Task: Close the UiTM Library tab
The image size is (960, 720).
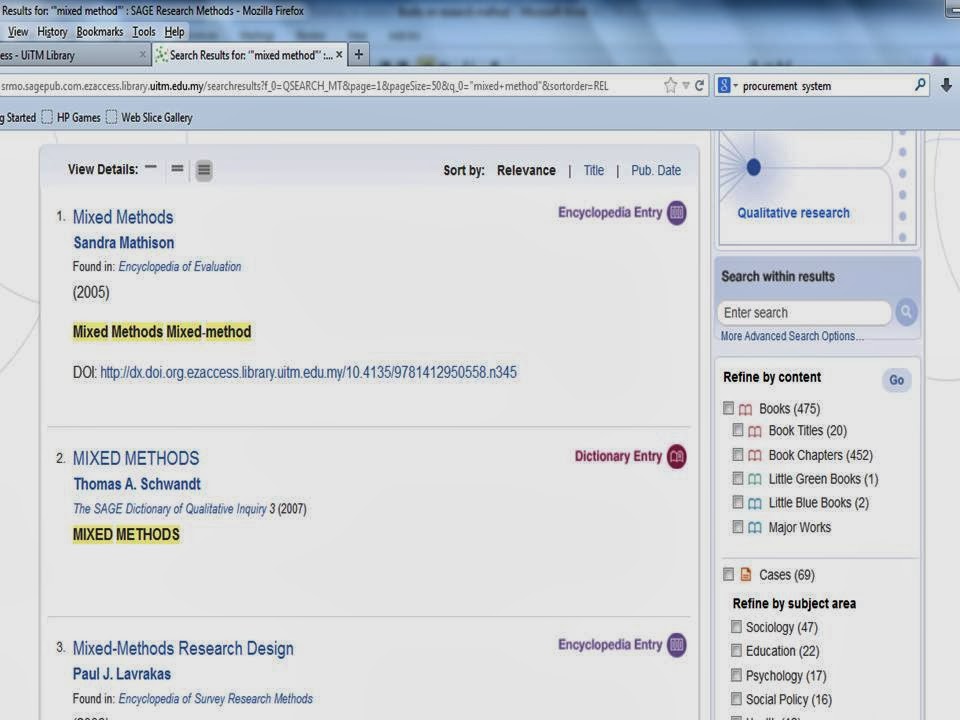Action: tap(142, 54)
